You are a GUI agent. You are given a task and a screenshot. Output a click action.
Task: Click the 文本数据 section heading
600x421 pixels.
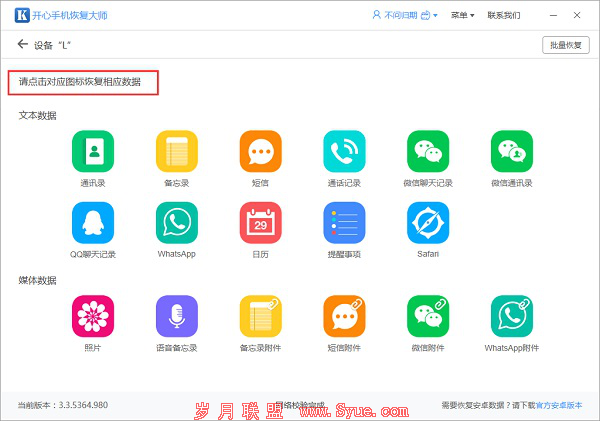38,116
